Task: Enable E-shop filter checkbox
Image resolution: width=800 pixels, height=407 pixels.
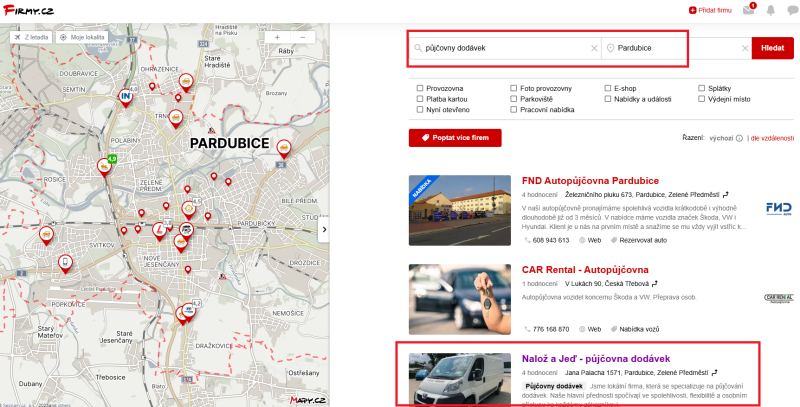Action: pos(608,88)
